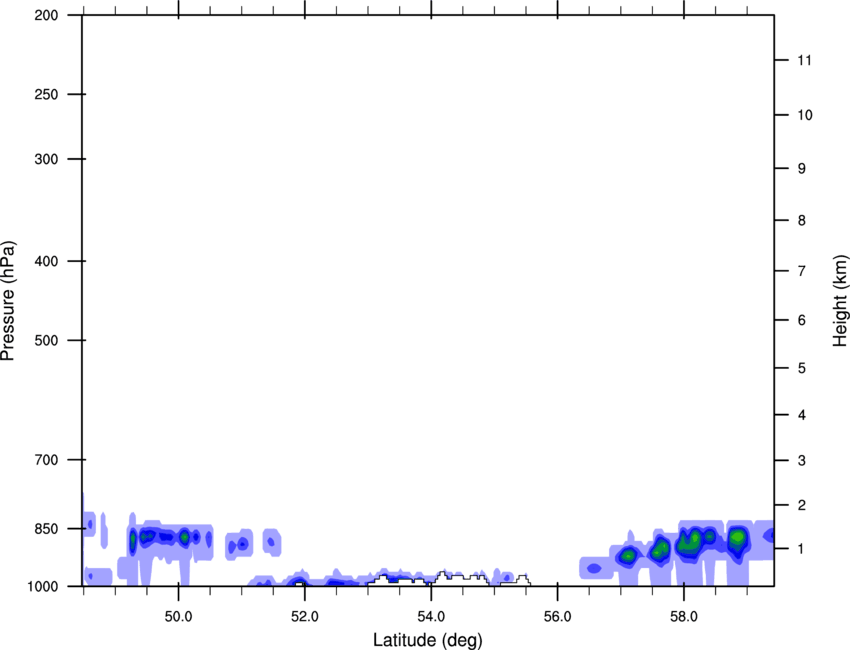The height and width of the screenshot is (650, 850).
Task: Click the 10 km height label
Action: coord(805,115)
